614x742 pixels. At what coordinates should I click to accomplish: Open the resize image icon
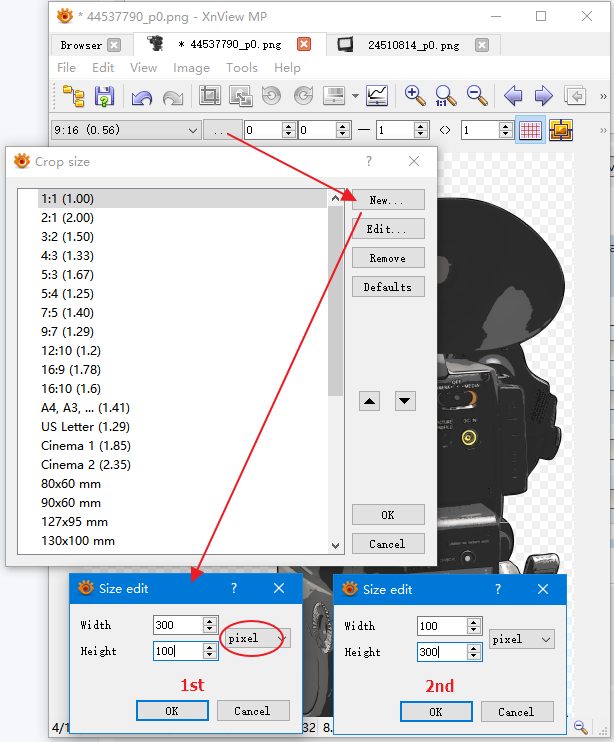click(240, 96)
